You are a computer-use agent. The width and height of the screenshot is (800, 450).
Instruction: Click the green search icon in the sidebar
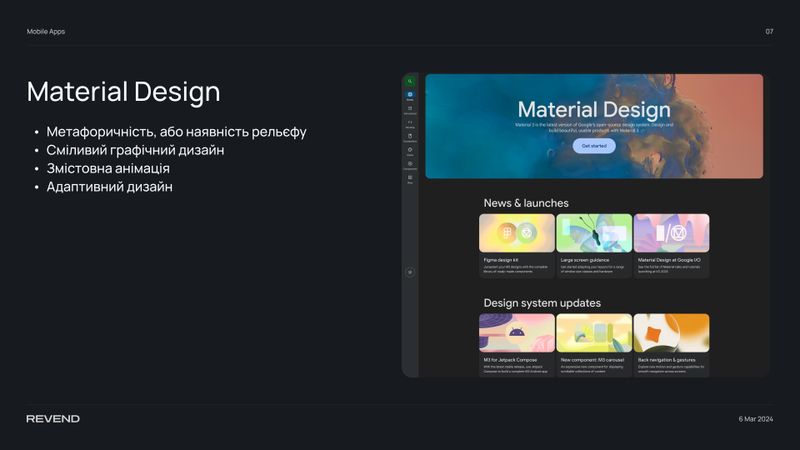point(410,82)
